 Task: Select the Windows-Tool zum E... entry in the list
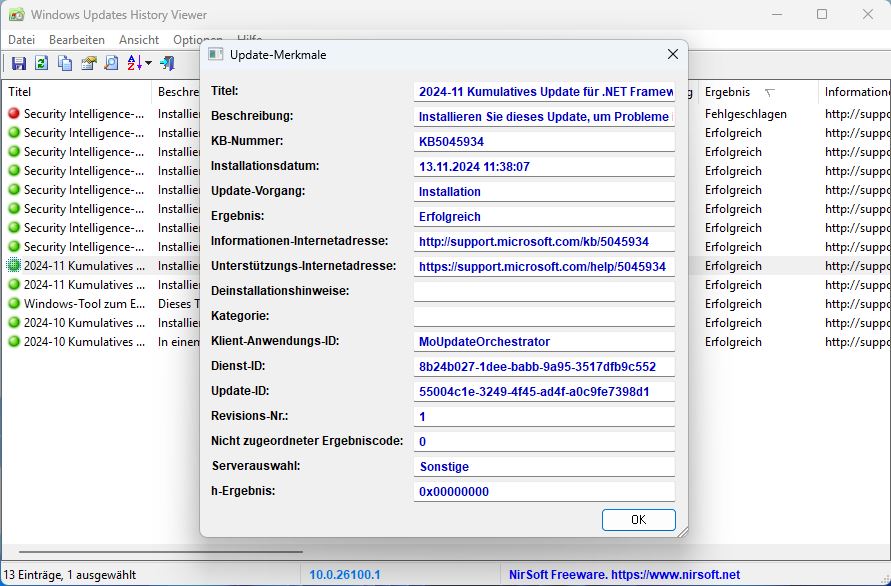(80, 303)
